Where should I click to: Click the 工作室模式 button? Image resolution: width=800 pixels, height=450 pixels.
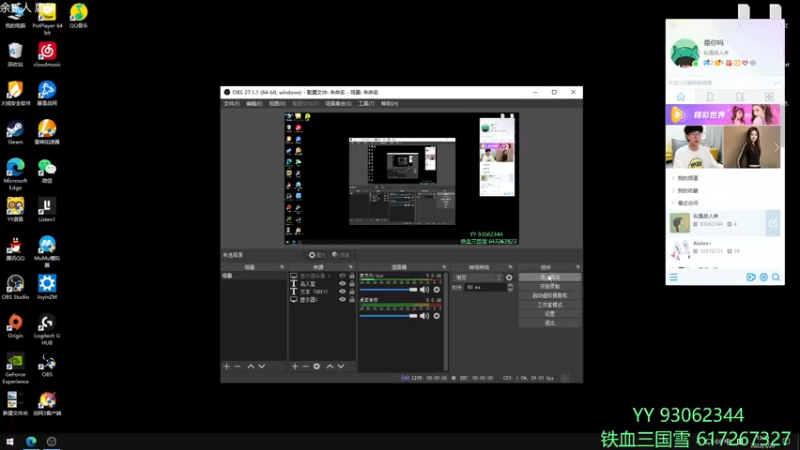[x=549, y=305]
